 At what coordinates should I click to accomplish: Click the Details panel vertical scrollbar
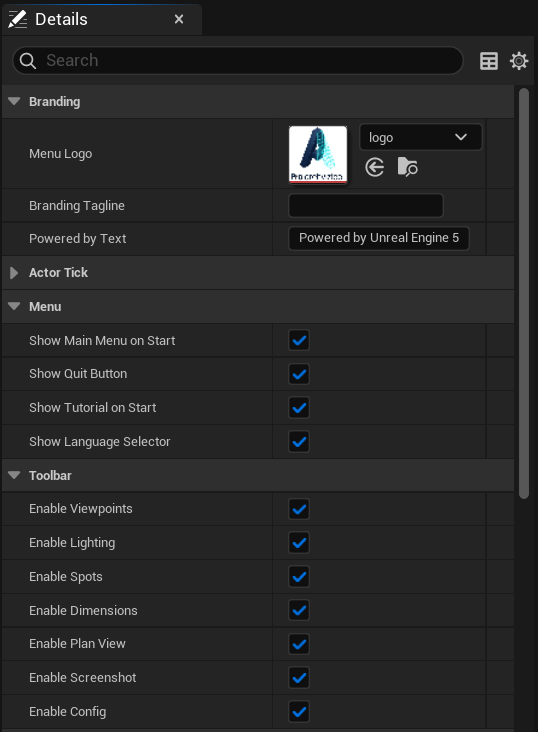pyautogui.click(x=524, y=293)
